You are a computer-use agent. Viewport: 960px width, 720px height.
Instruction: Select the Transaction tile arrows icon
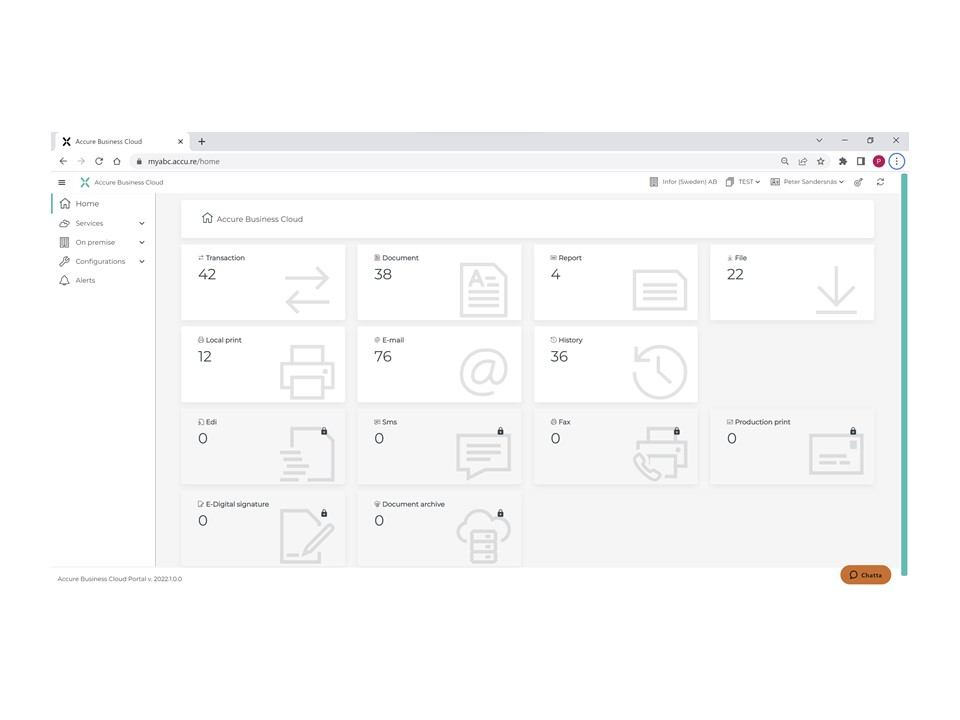[x=307, y=287]
